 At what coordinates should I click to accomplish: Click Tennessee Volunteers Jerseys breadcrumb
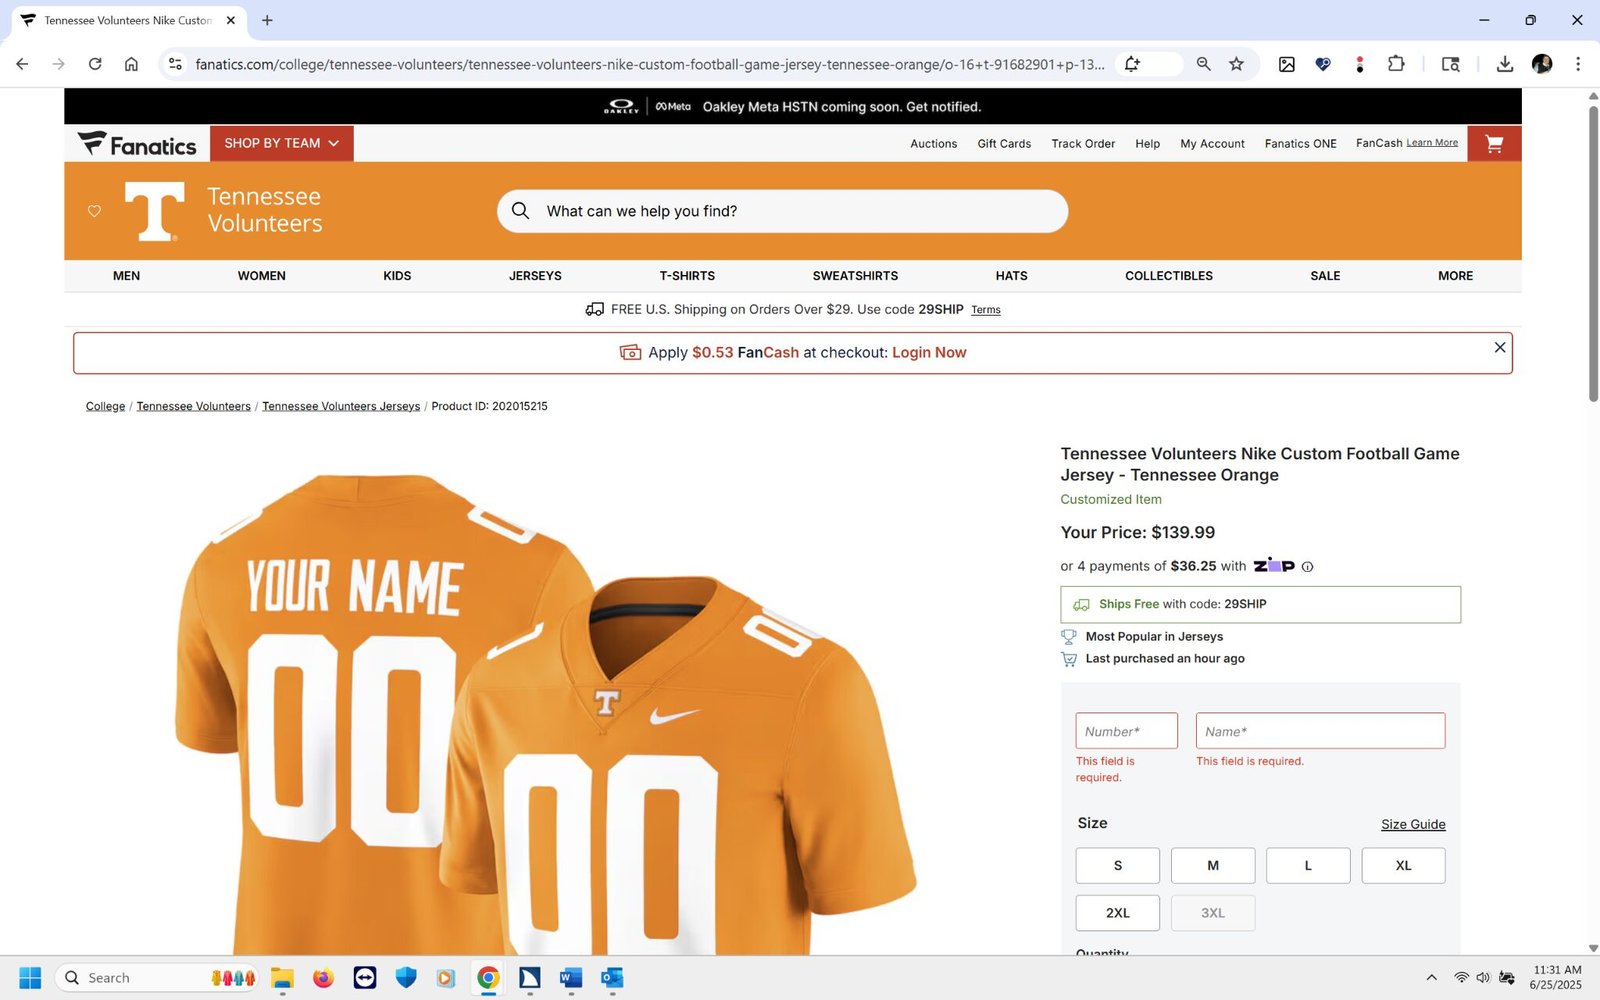[x=341, y=407]
